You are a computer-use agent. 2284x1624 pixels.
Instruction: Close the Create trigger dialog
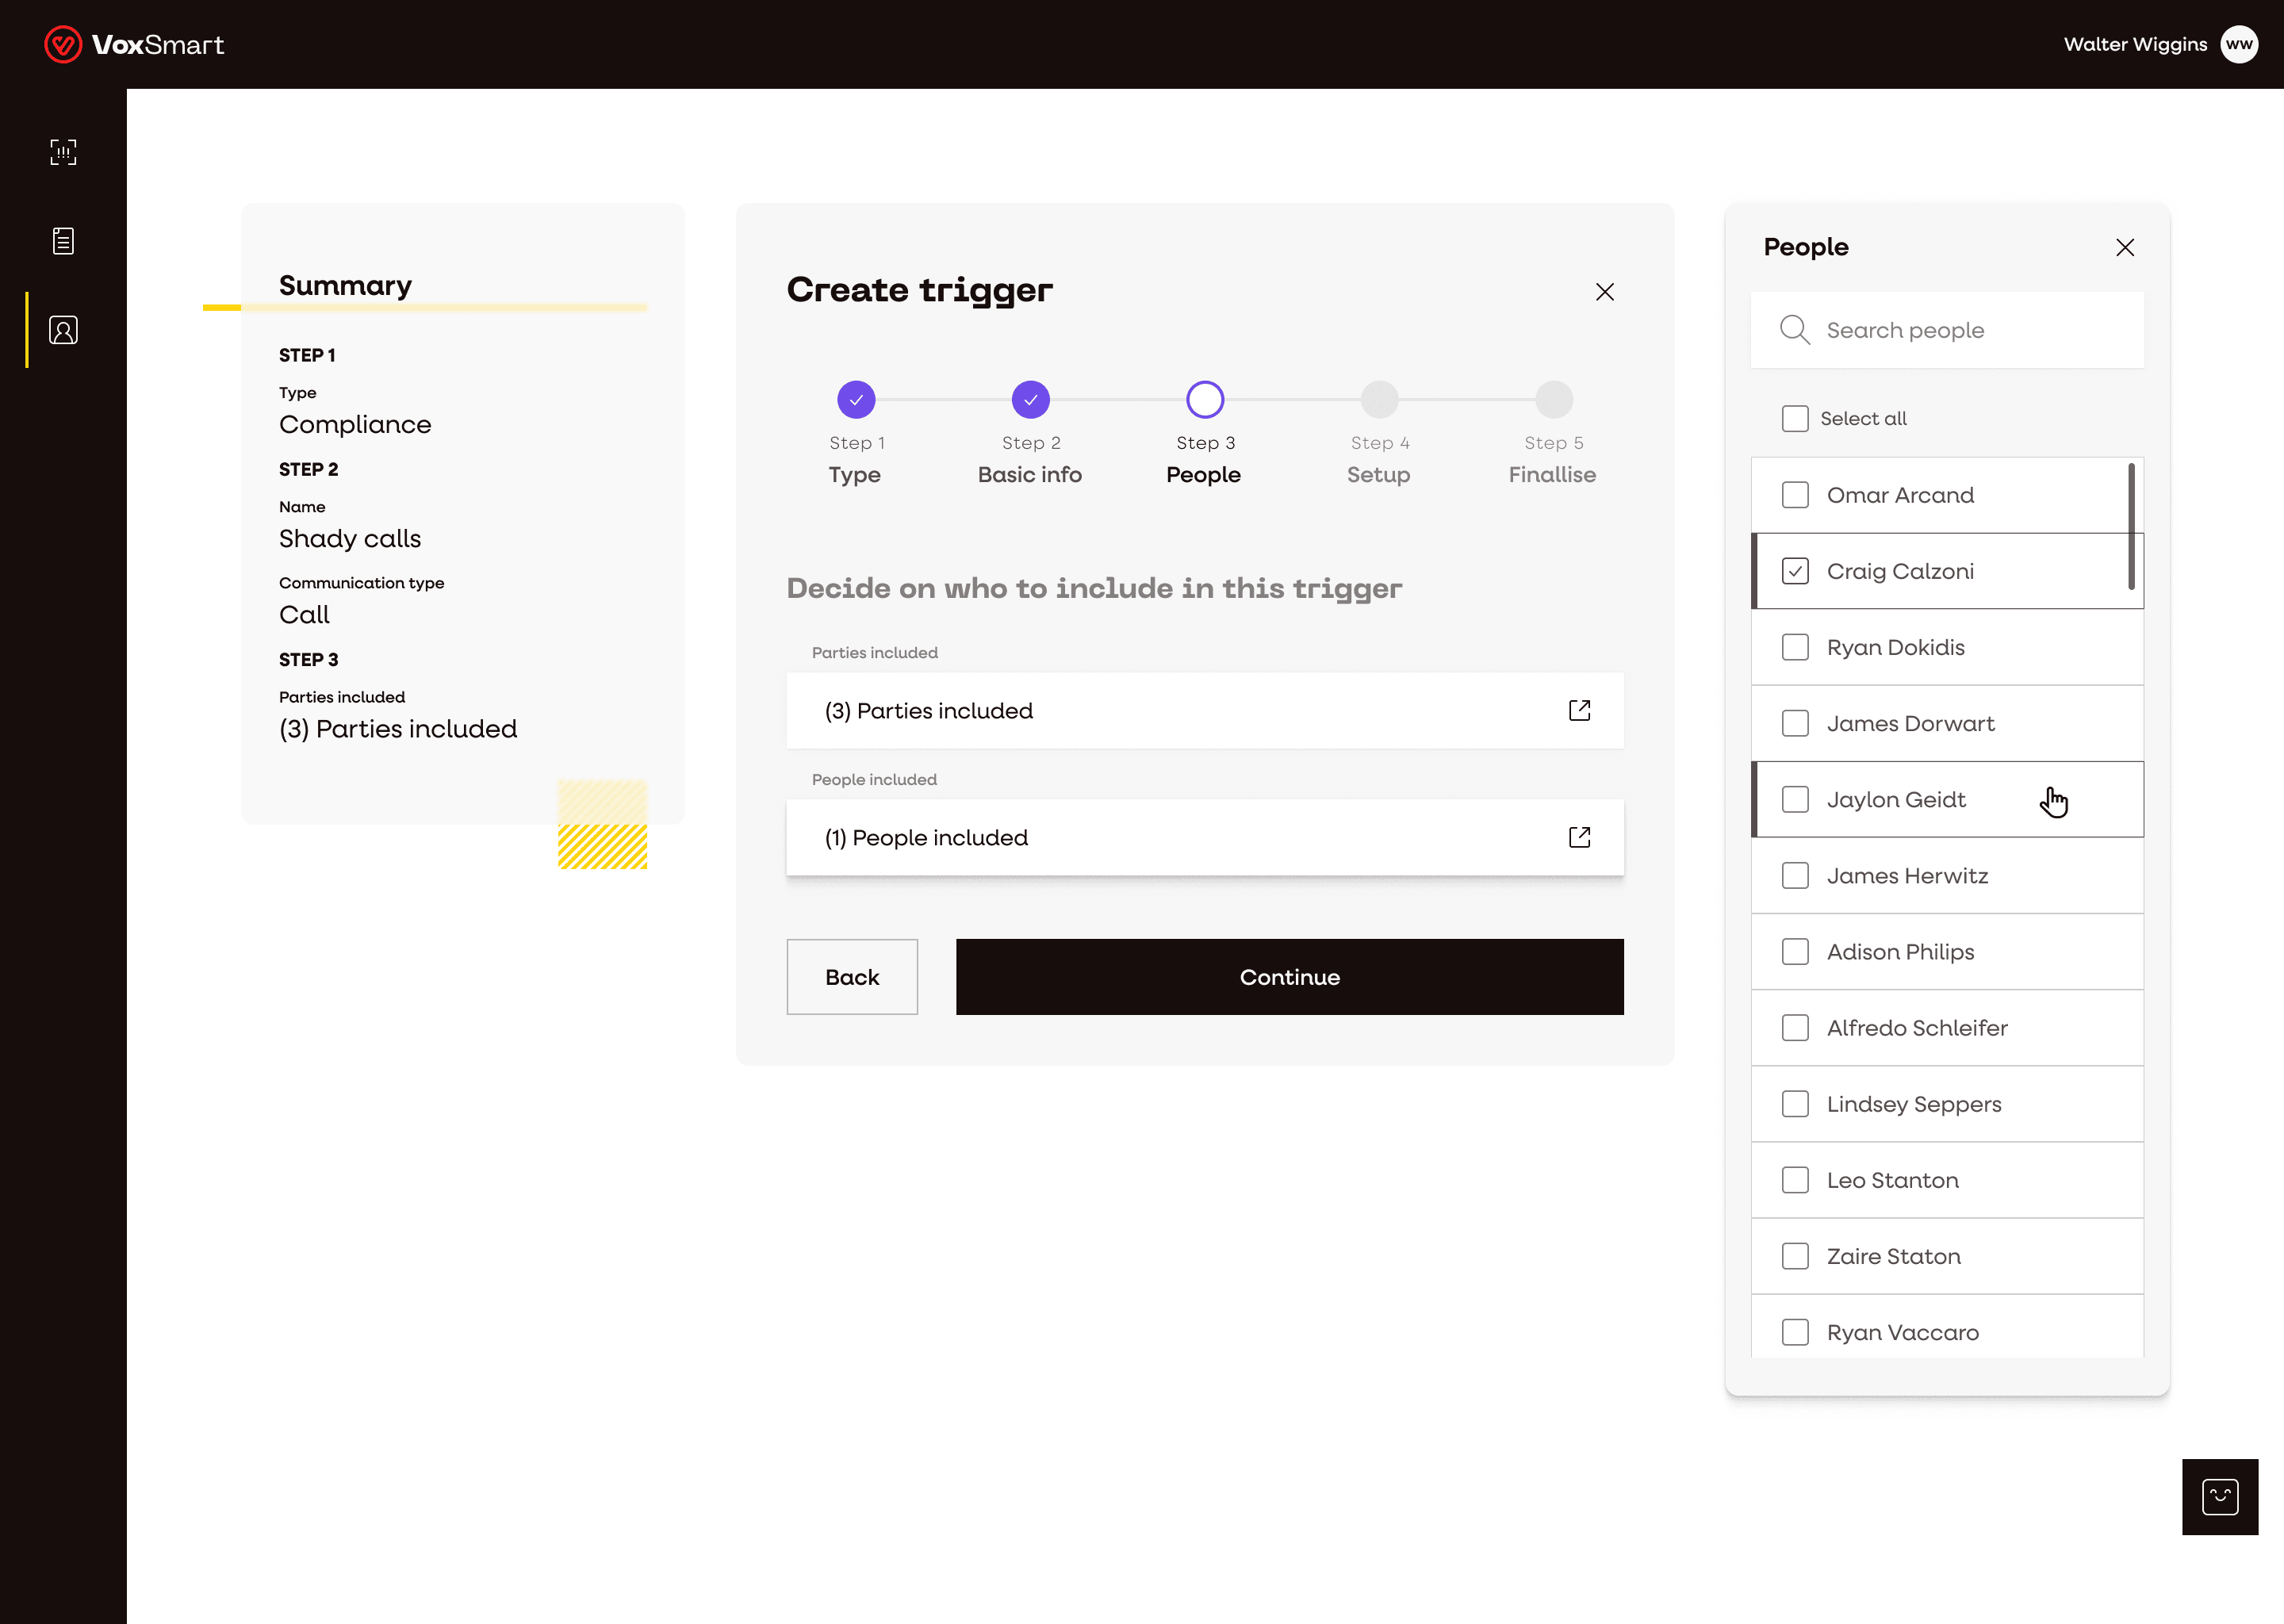[1604, 292]
